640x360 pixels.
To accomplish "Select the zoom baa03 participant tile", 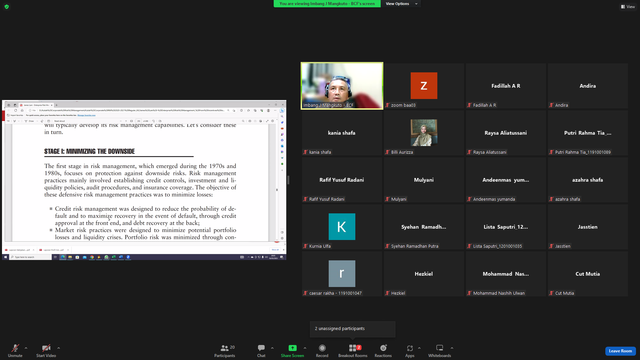I will point(424,86).
